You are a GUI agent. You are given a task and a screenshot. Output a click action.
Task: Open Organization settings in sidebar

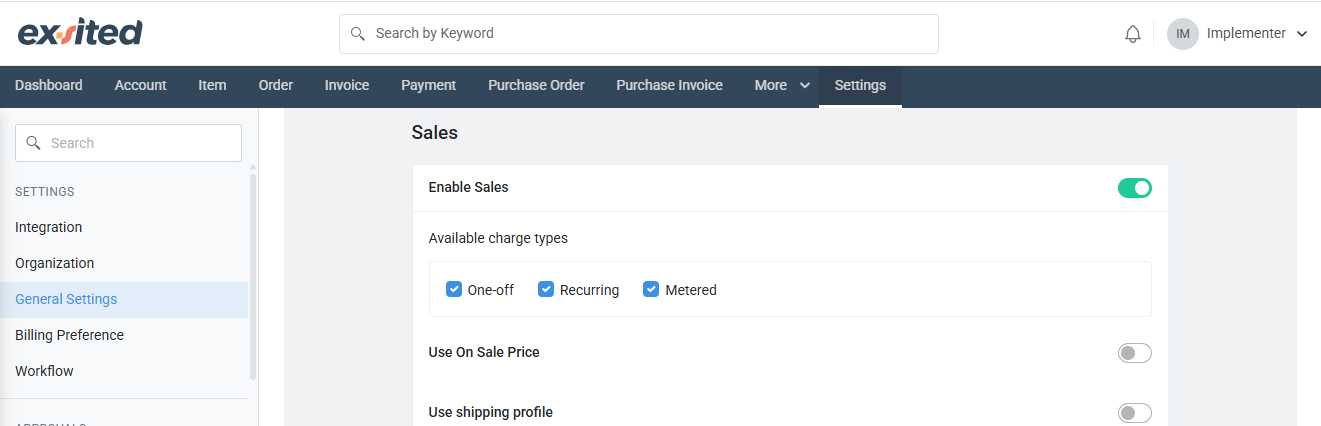[124, 263]
